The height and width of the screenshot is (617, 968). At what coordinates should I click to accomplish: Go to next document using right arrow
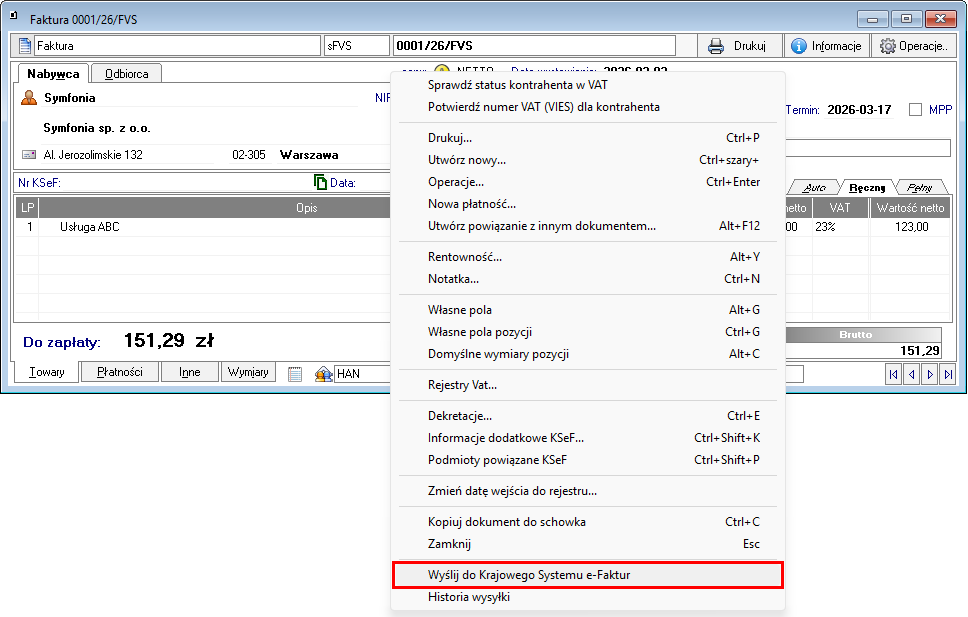coord(929,374)
